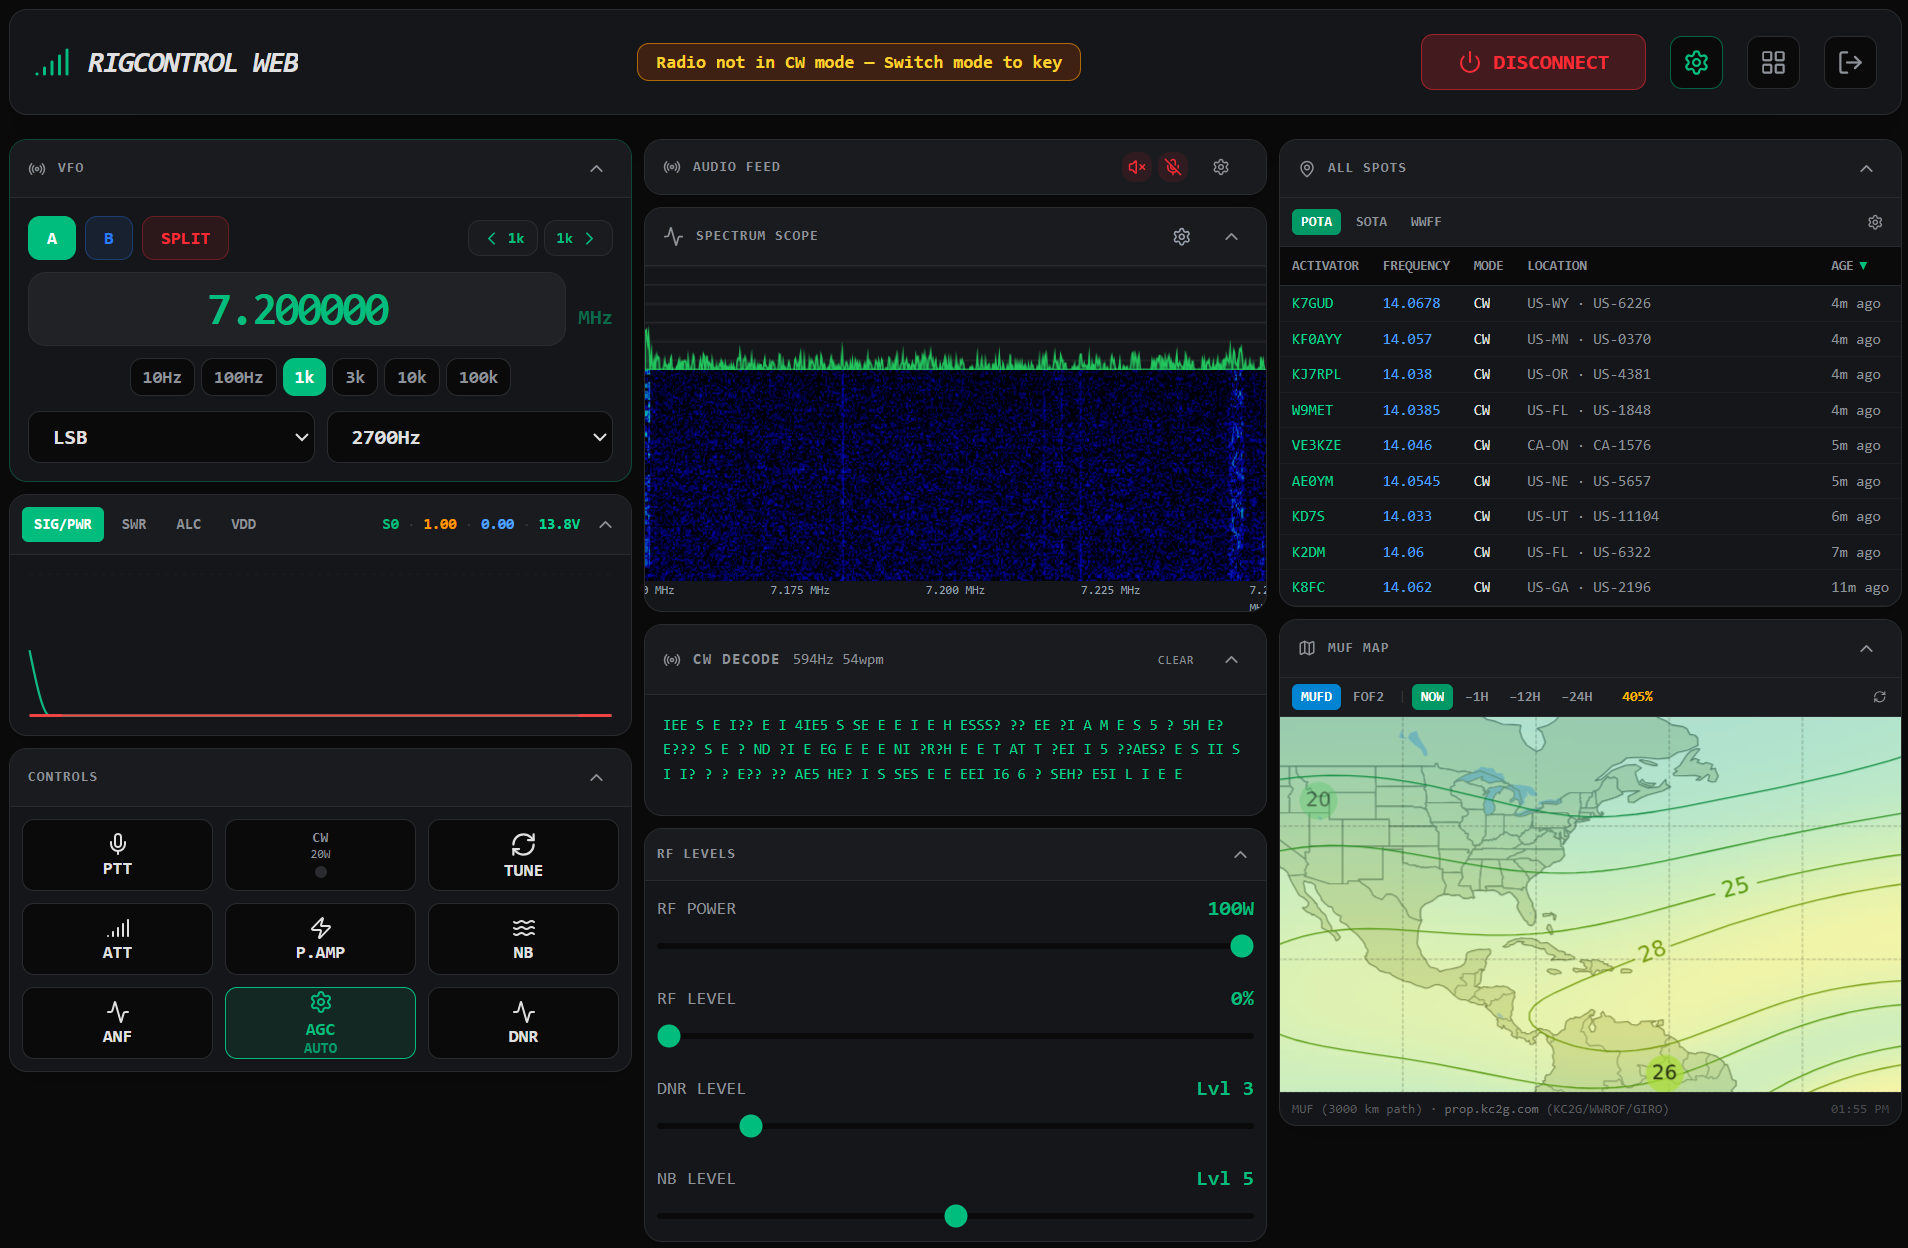Open All Spots filter settings gear
Viewport: 1908px width, 1248px height.
1875,222
